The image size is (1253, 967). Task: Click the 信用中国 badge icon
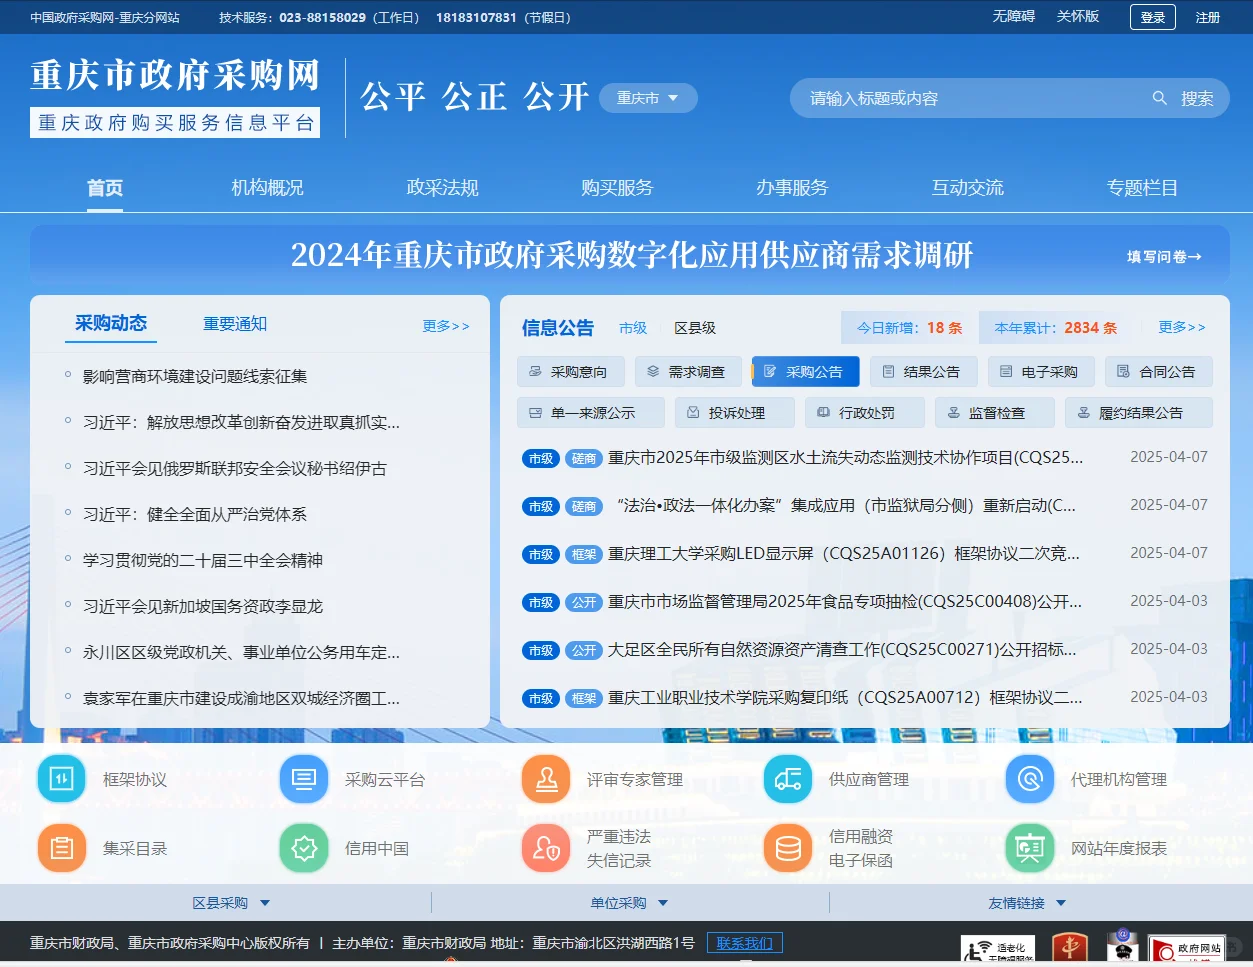[x=304, y=848]
